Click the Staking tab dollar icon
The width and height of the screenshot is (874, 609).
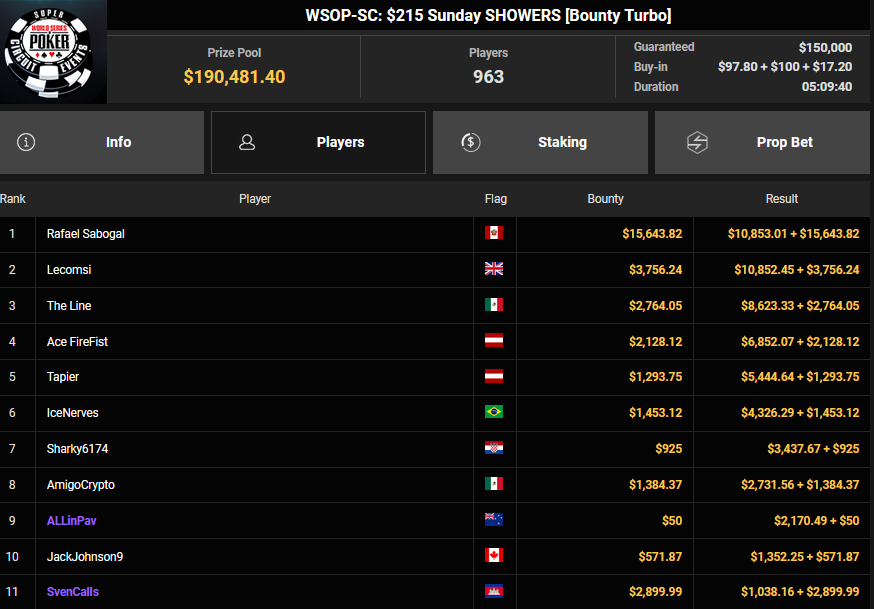tap(471, 142)
